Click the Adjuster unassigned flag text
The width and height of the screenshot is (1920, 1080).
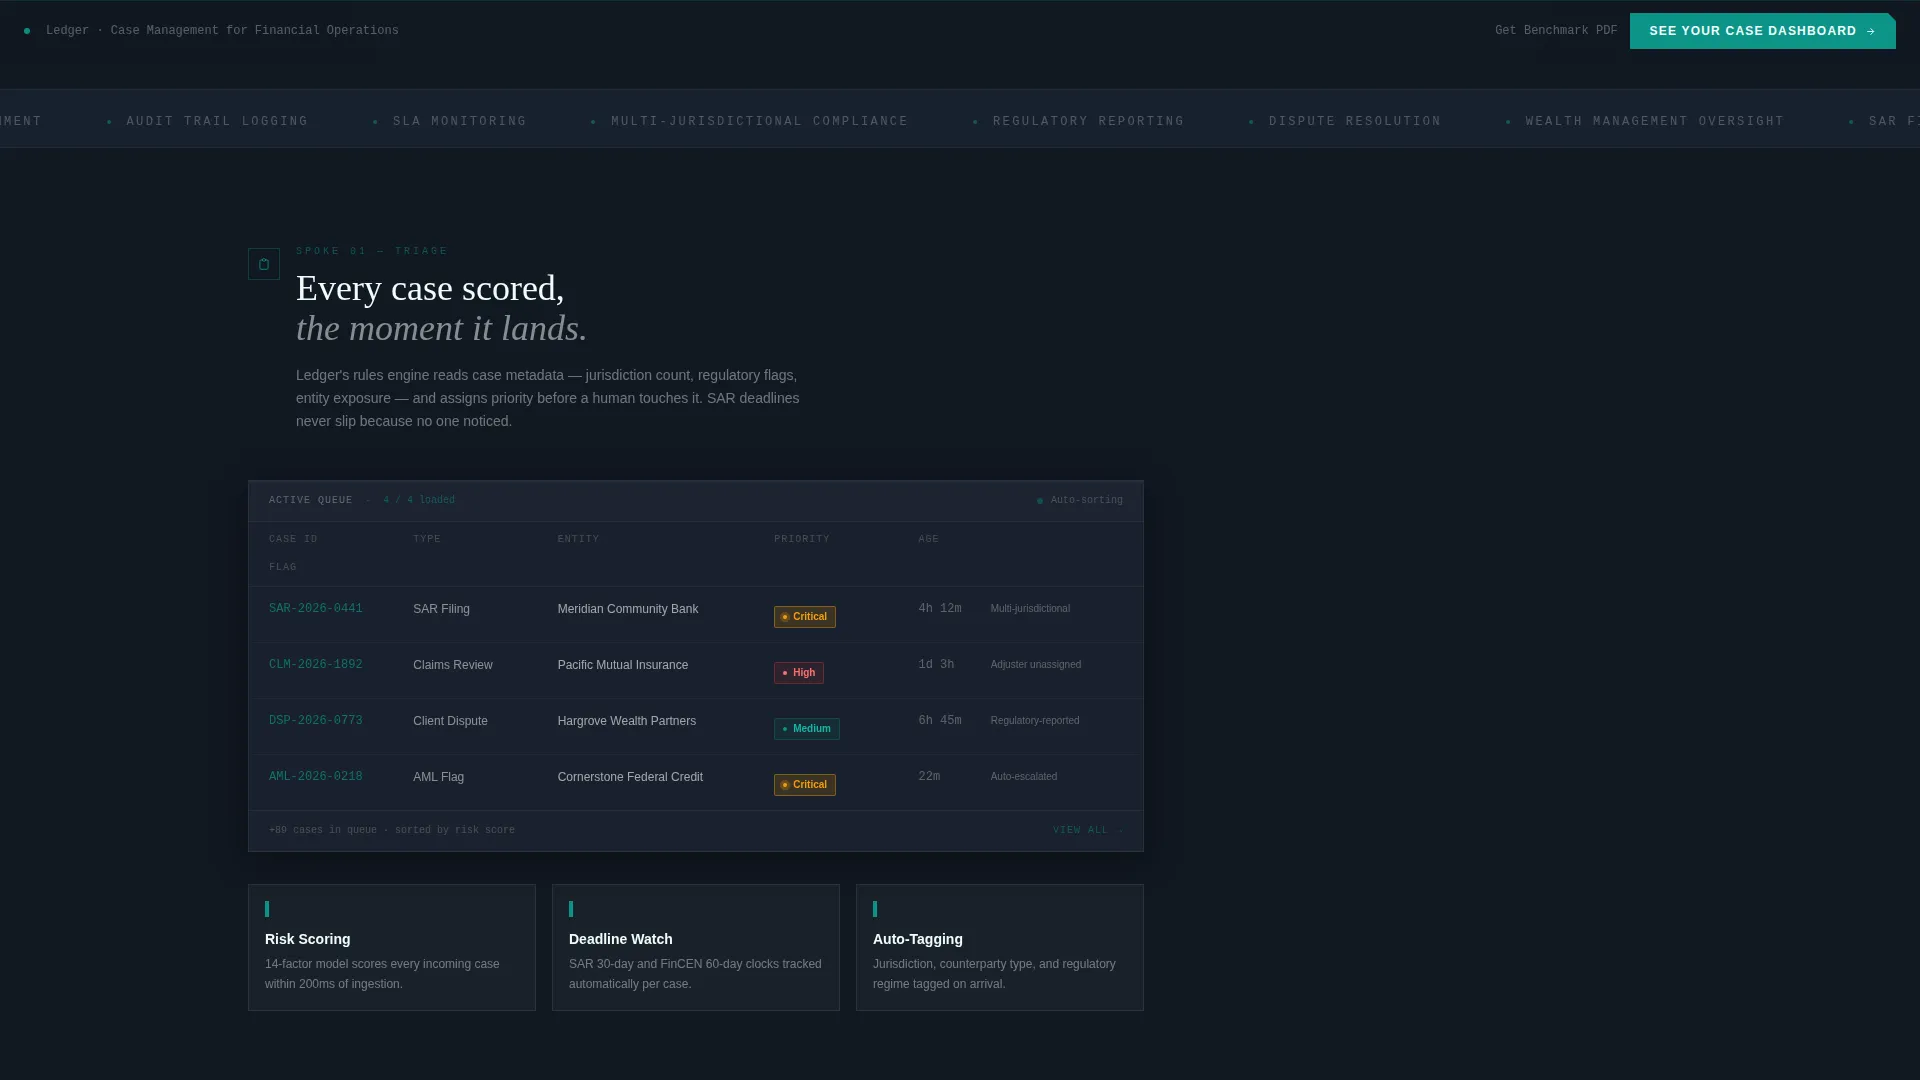tap(1036, 665)
